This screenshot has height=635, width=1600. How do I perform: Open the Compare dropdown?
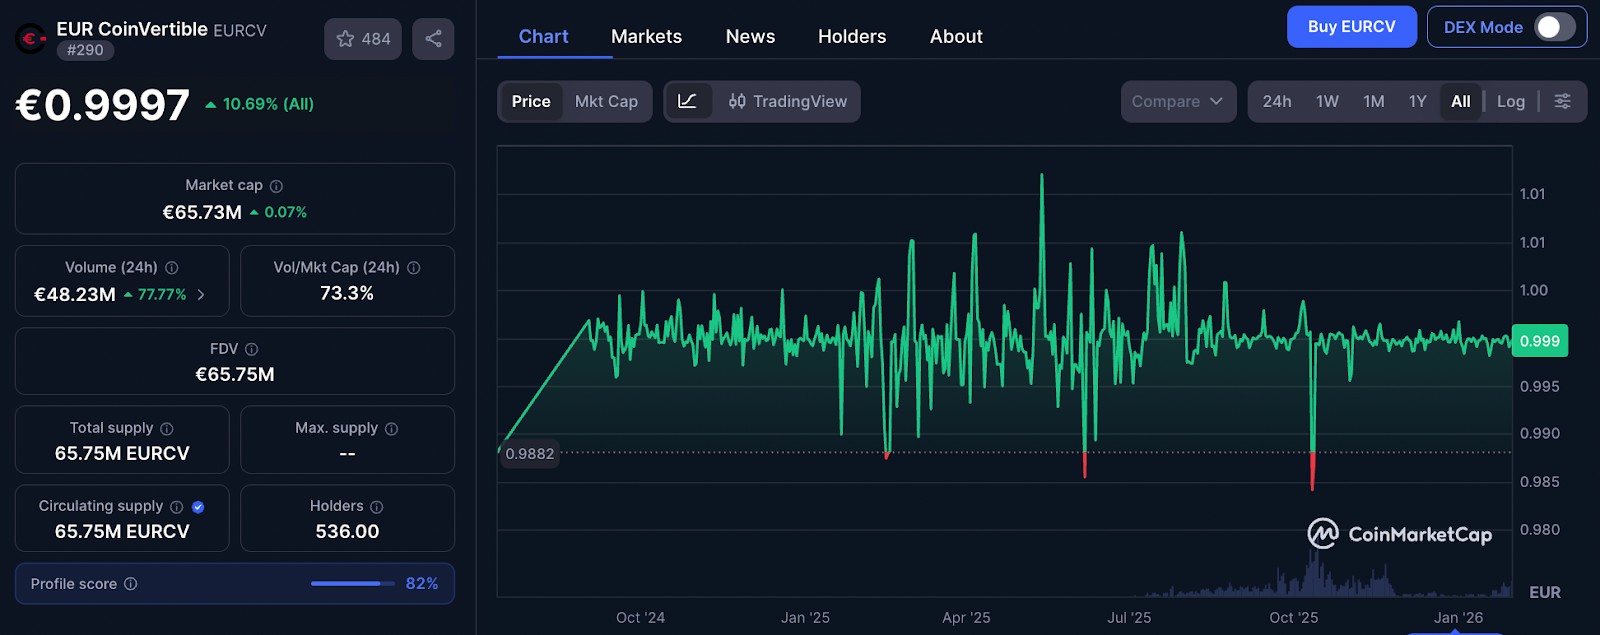1178,101
